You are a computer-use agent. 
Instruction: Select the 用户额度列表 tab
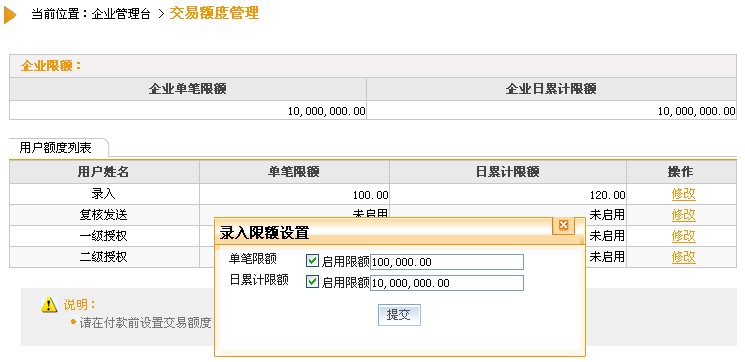point(55,148)
